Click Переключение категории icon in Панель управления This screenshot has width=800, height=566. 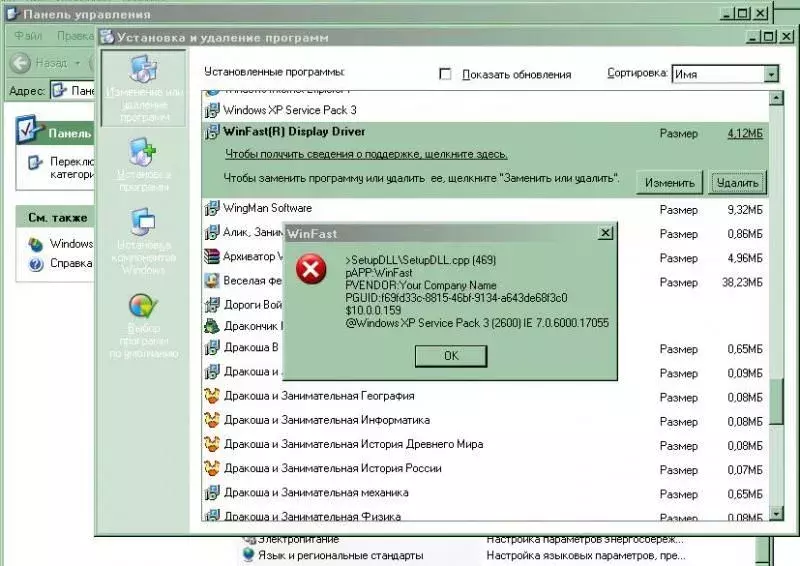pyautogui.click(x=35, y=162)
